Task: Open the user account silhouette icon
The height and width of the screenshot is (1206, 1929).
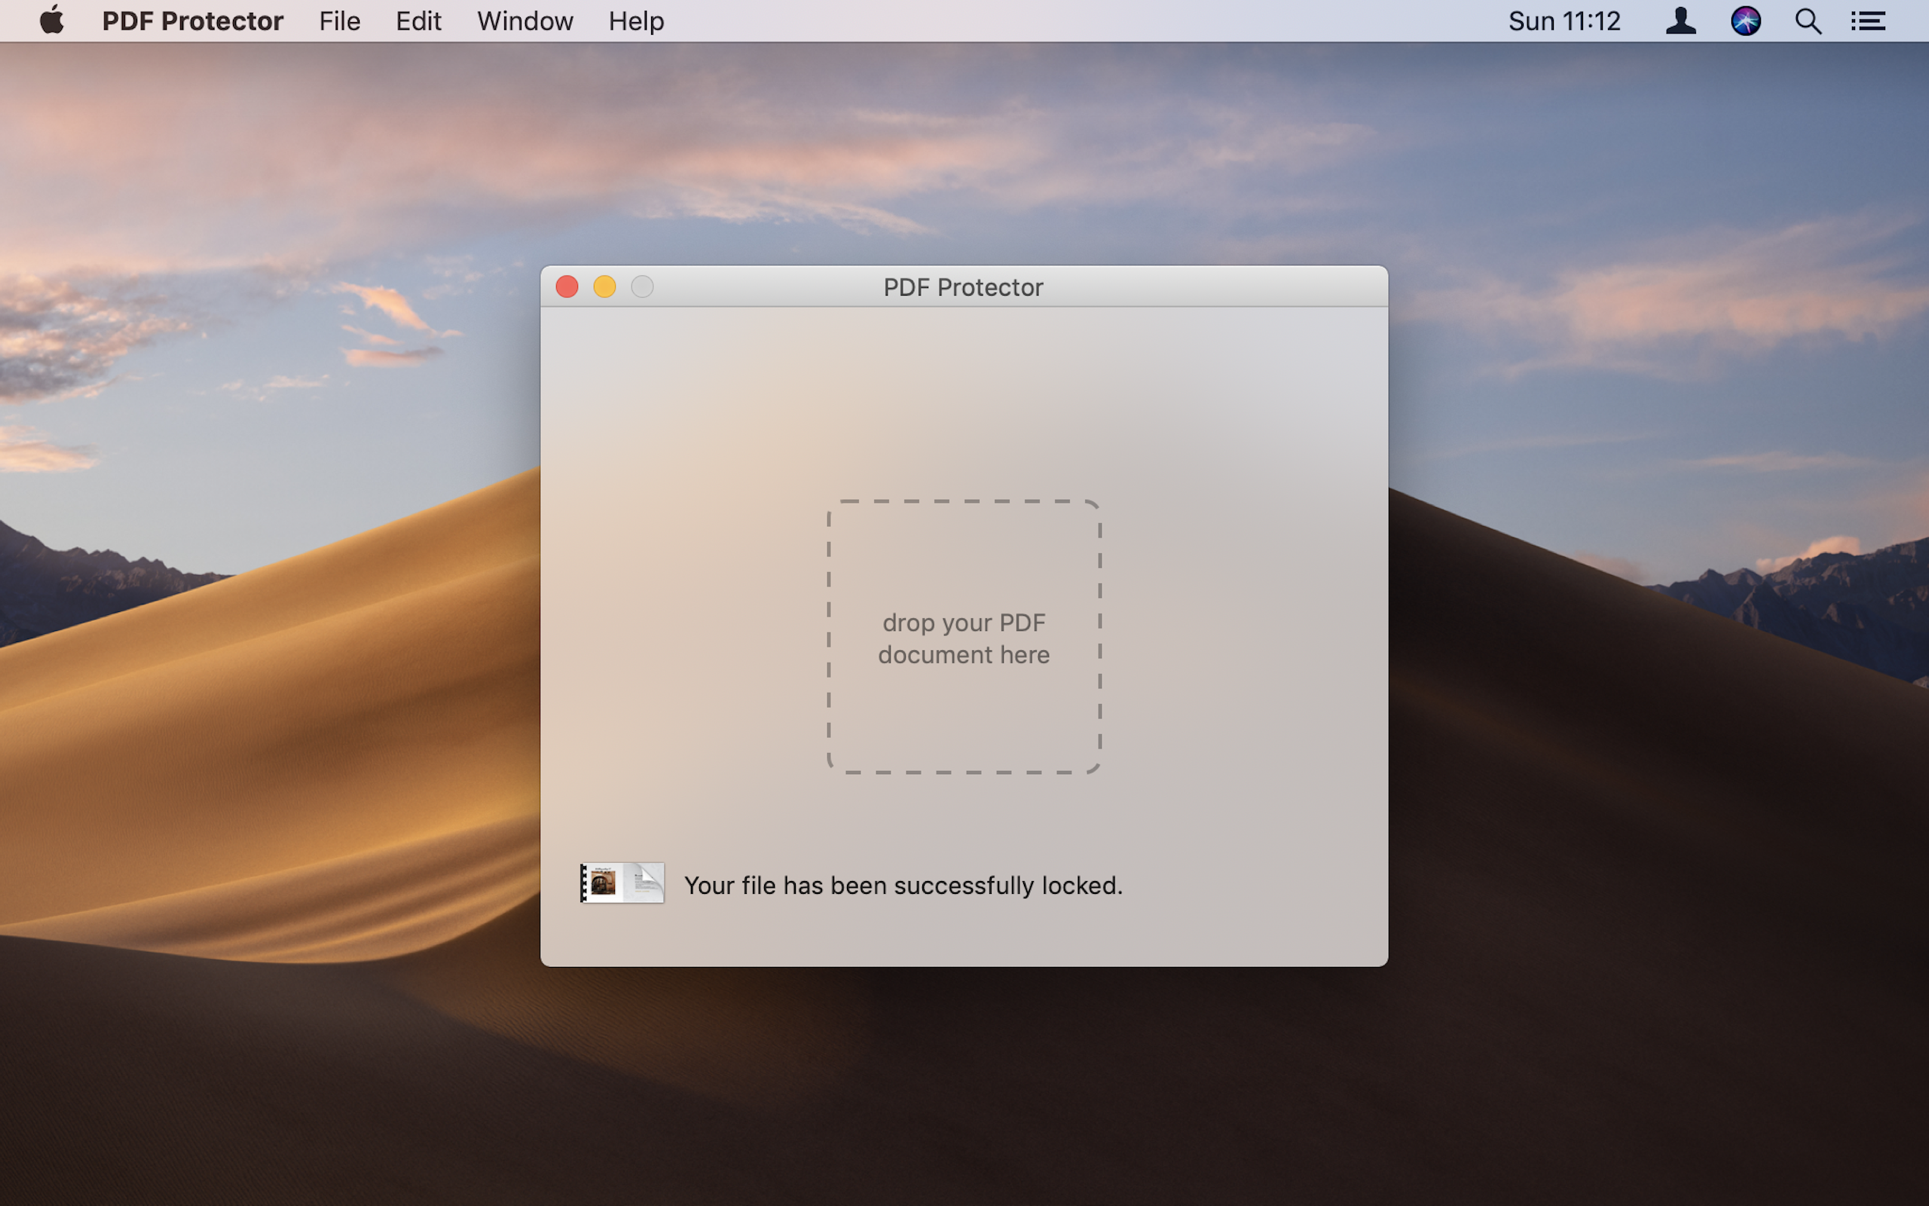Action: tap(1680, 21)
